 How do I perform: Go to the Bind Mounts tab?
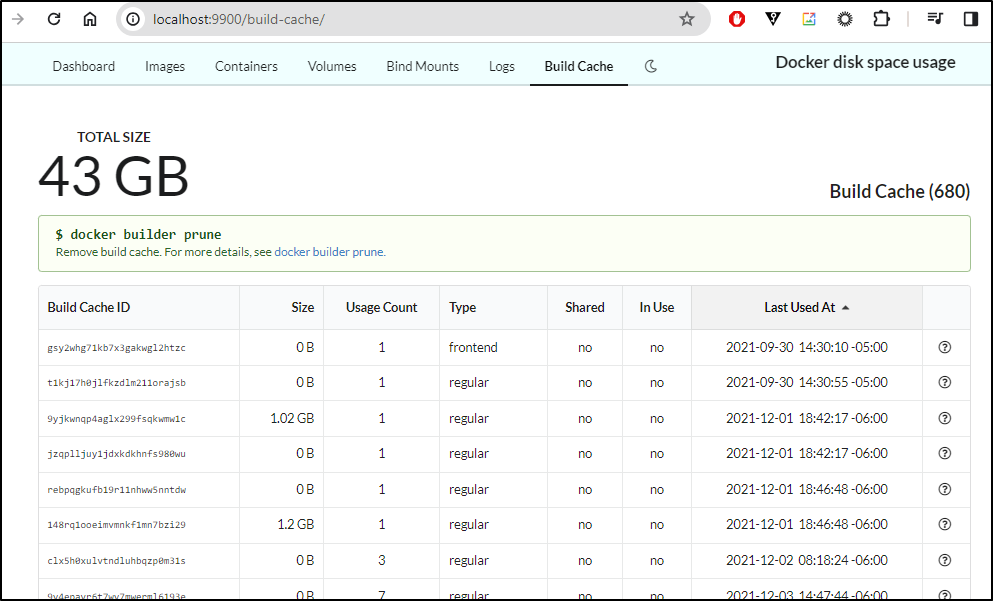coord(422,66)
